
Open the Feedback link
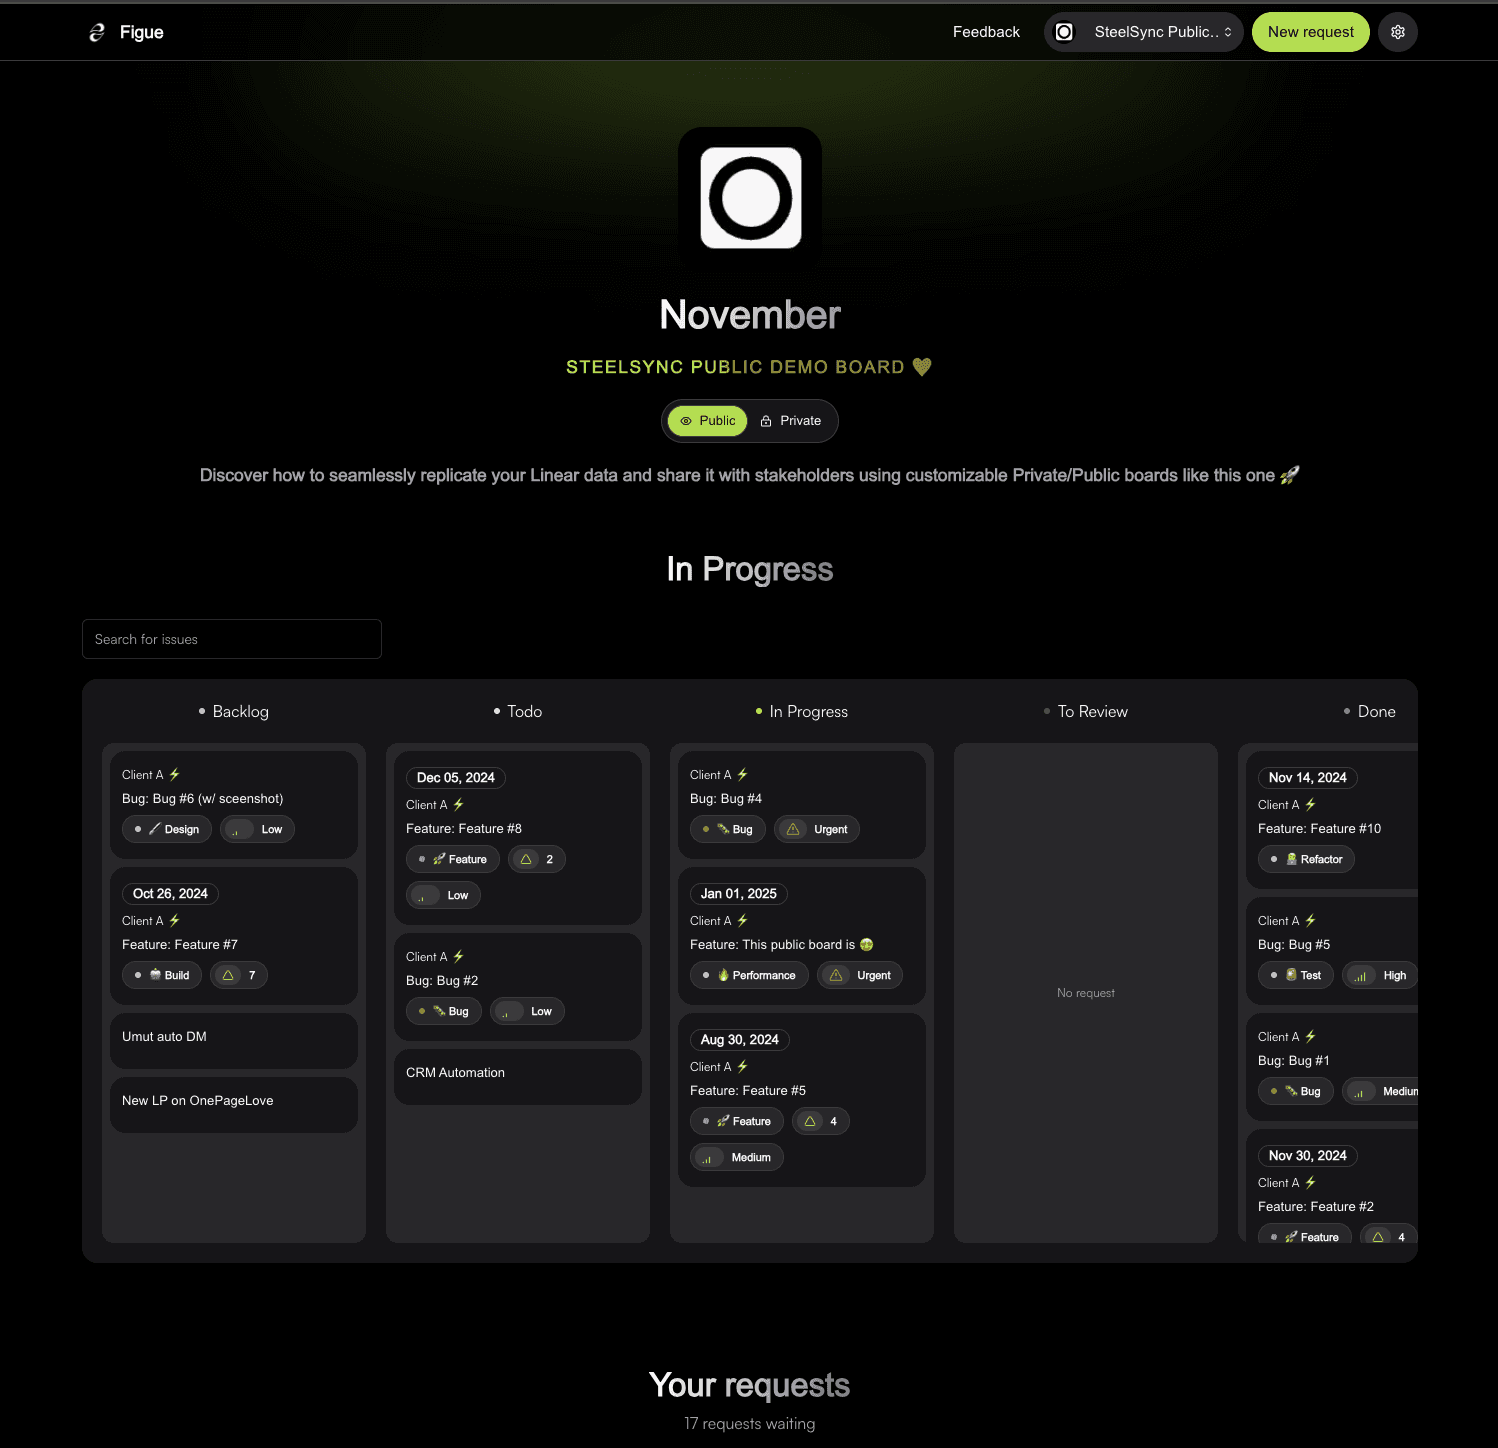(986, 31)
